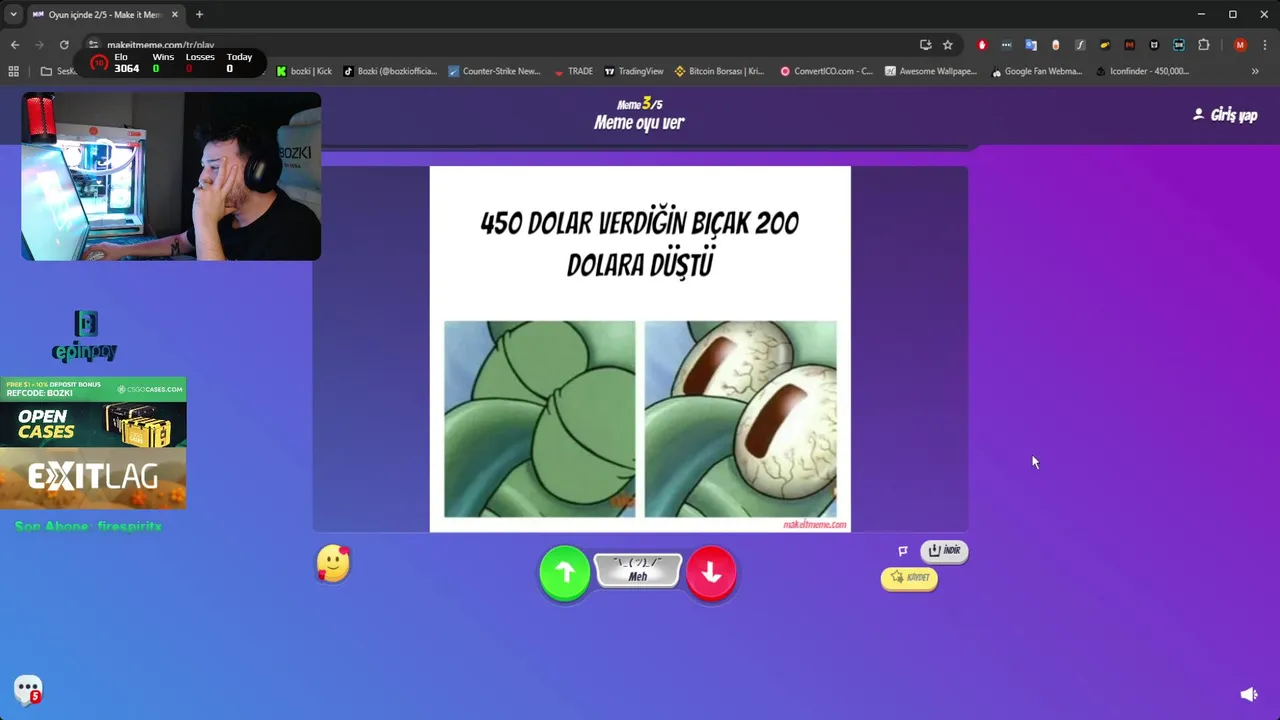Open the Awesome Wallpaper bookmark
Screen dimensions: 1280x720
point(930,71)
